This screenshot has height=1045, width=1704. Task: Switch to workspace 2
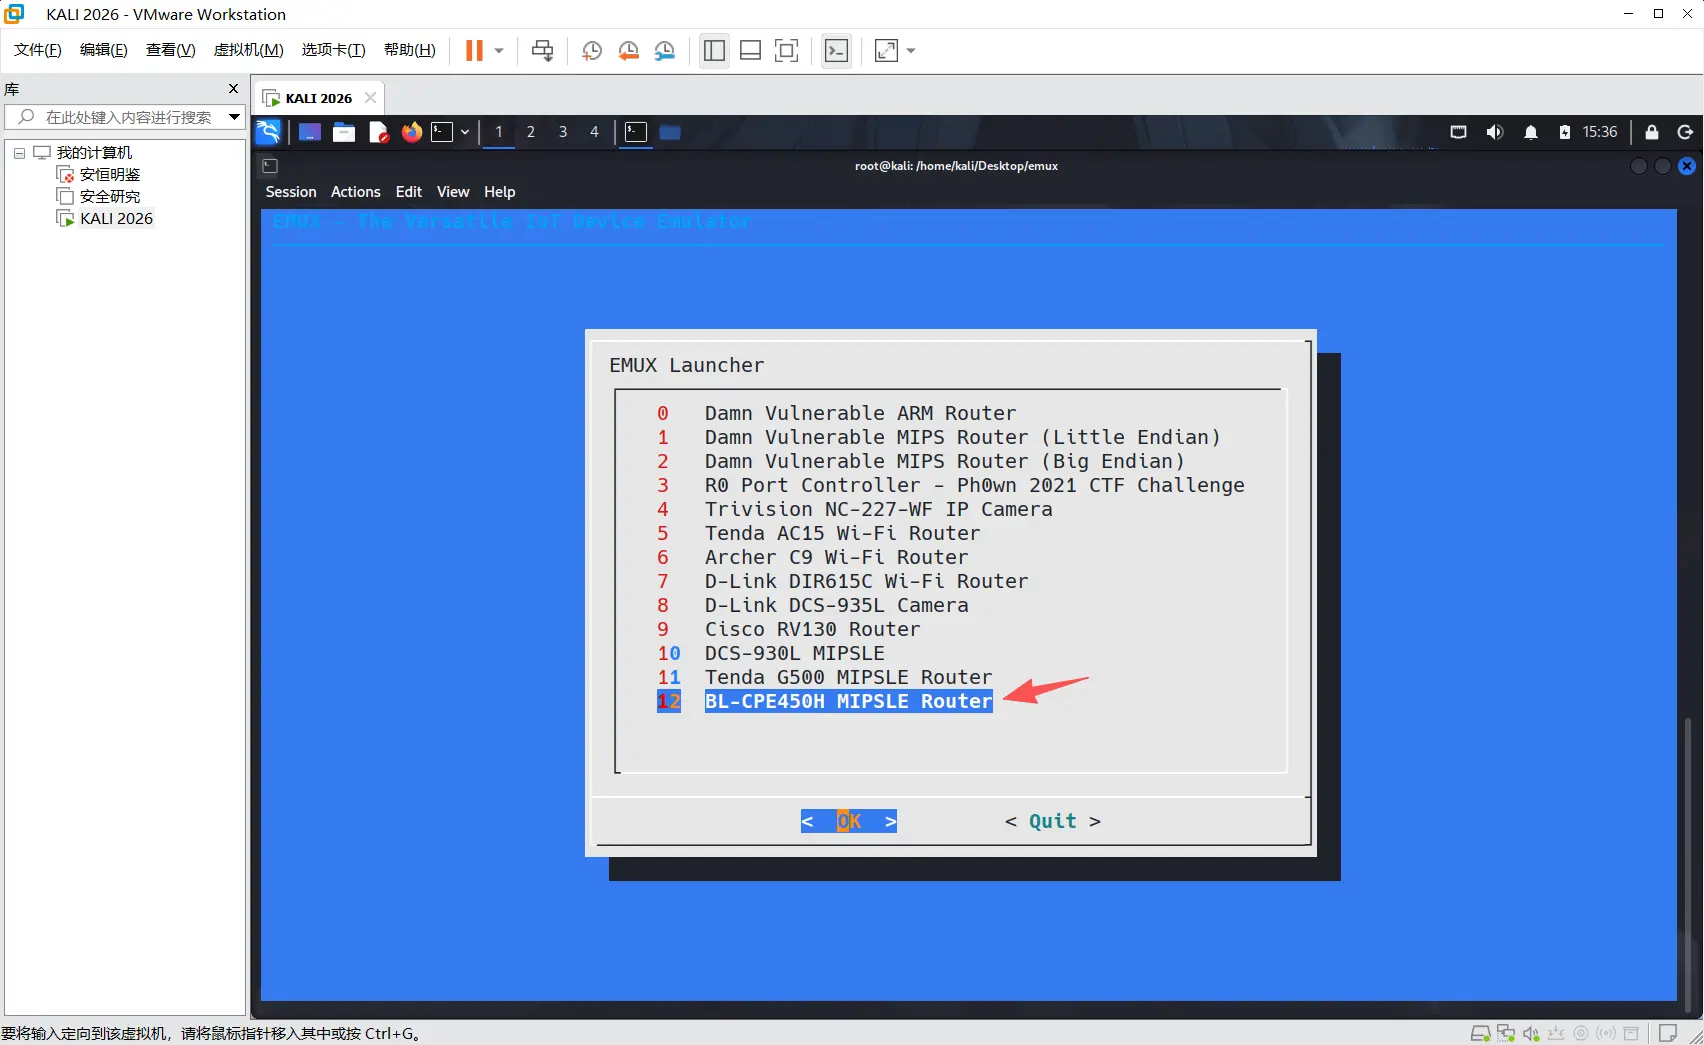(531, 132)
